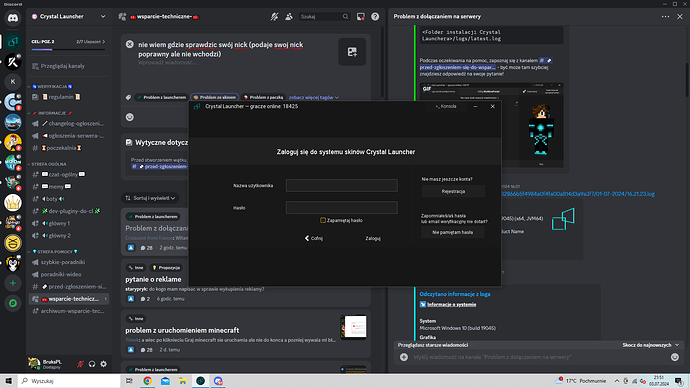Open problem z uruchomieniem minecraft post thumbnail
This screenshot has width=690, height=388.
click(353, 327)
